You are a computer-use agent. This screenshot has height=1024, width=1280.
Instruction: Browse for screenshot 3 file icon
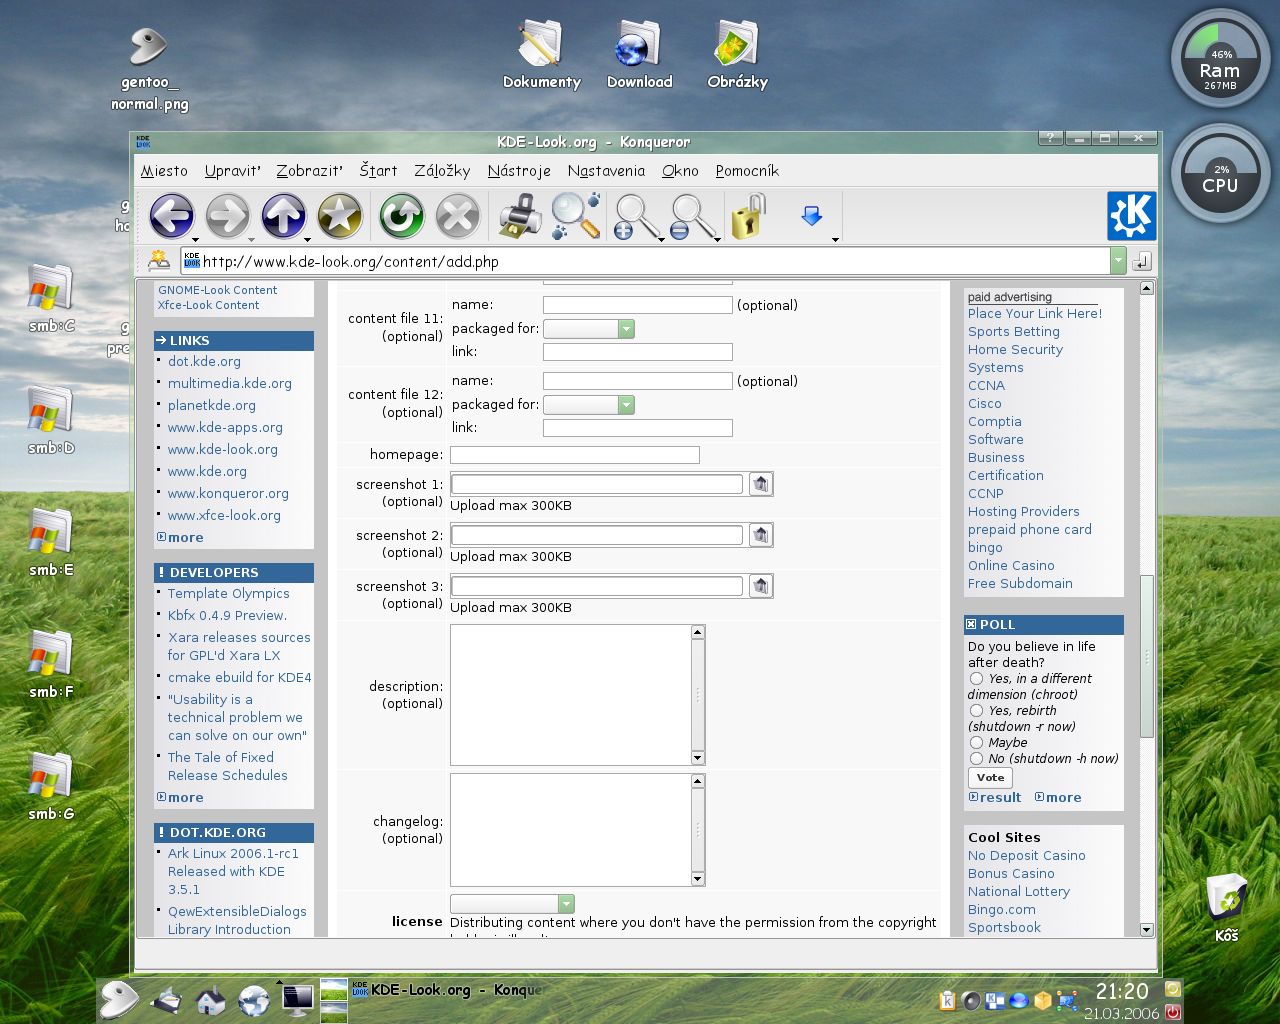pos(761,586)
